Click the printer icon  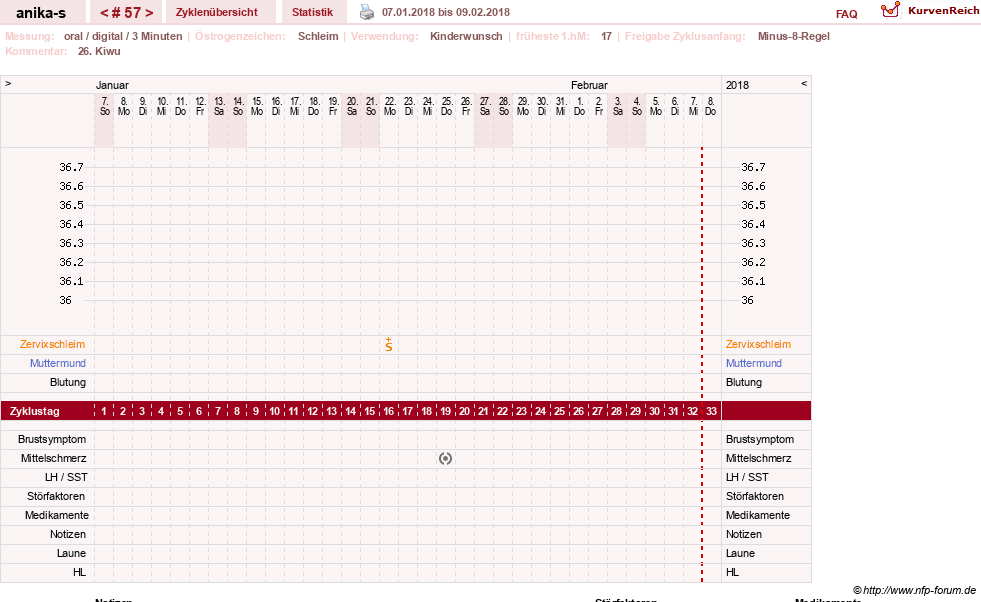pos(367,12)
